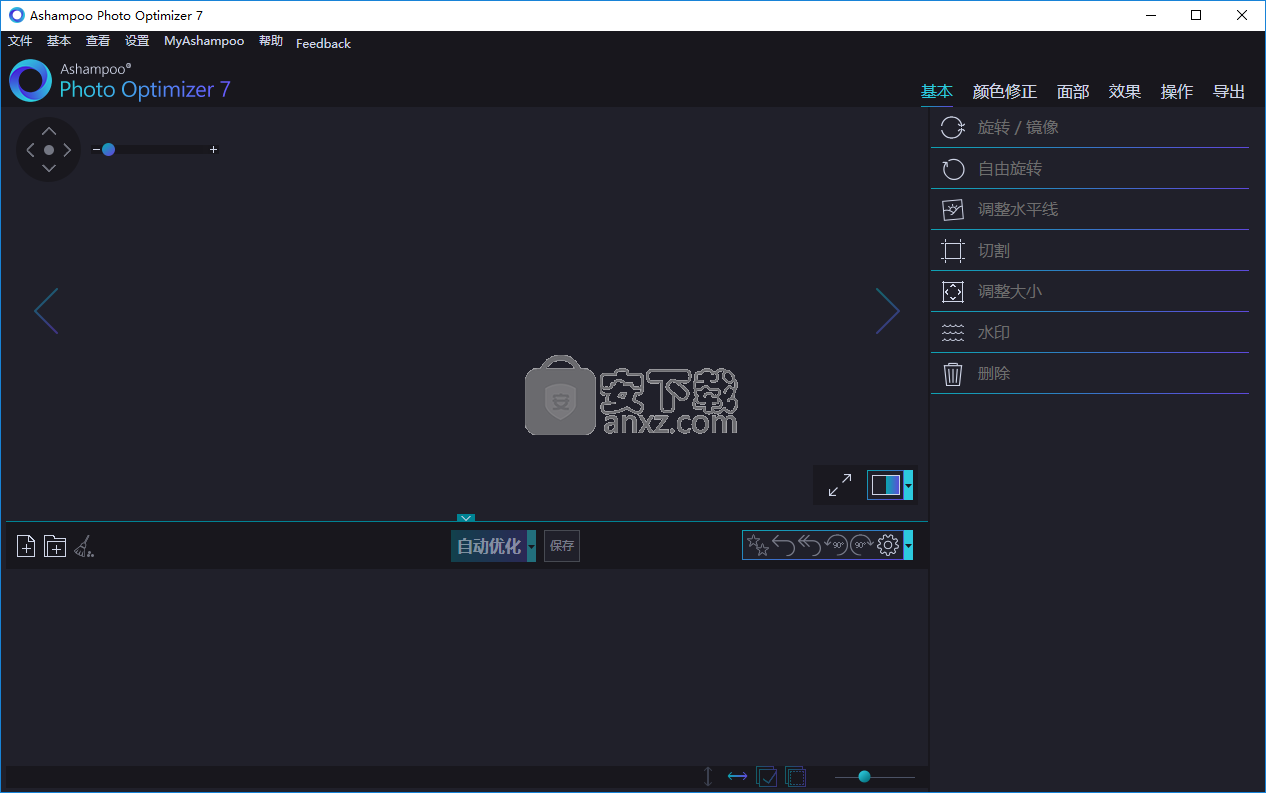
Task: Open the split view mode dropdown arrow
Action: pyautogui.click(x=908, y=485)
